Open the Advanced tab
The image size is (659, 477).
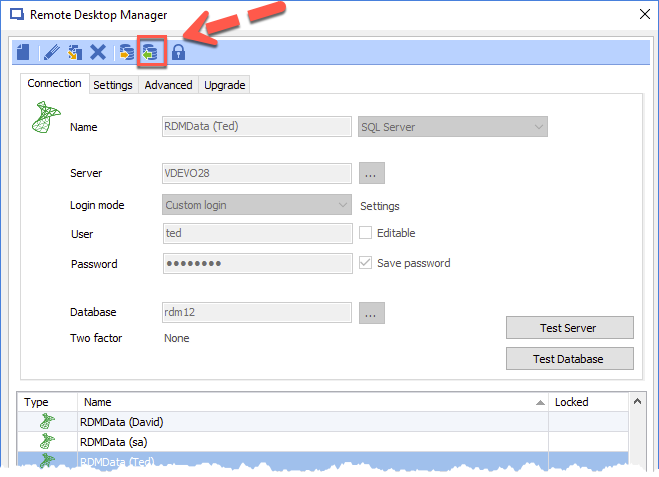coord(168,85)
